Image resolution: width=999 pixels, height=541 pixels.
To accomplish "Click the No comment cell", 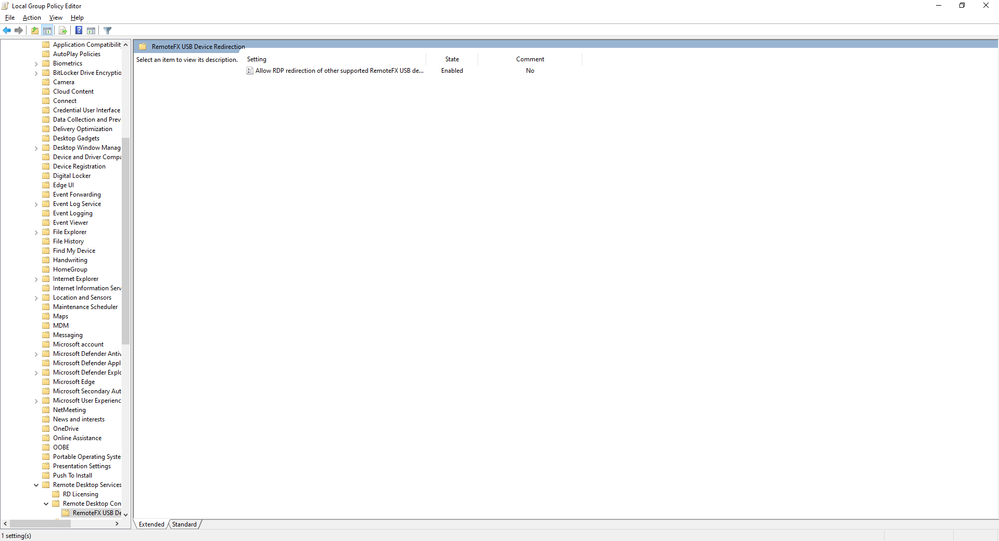I will (529, 71).
